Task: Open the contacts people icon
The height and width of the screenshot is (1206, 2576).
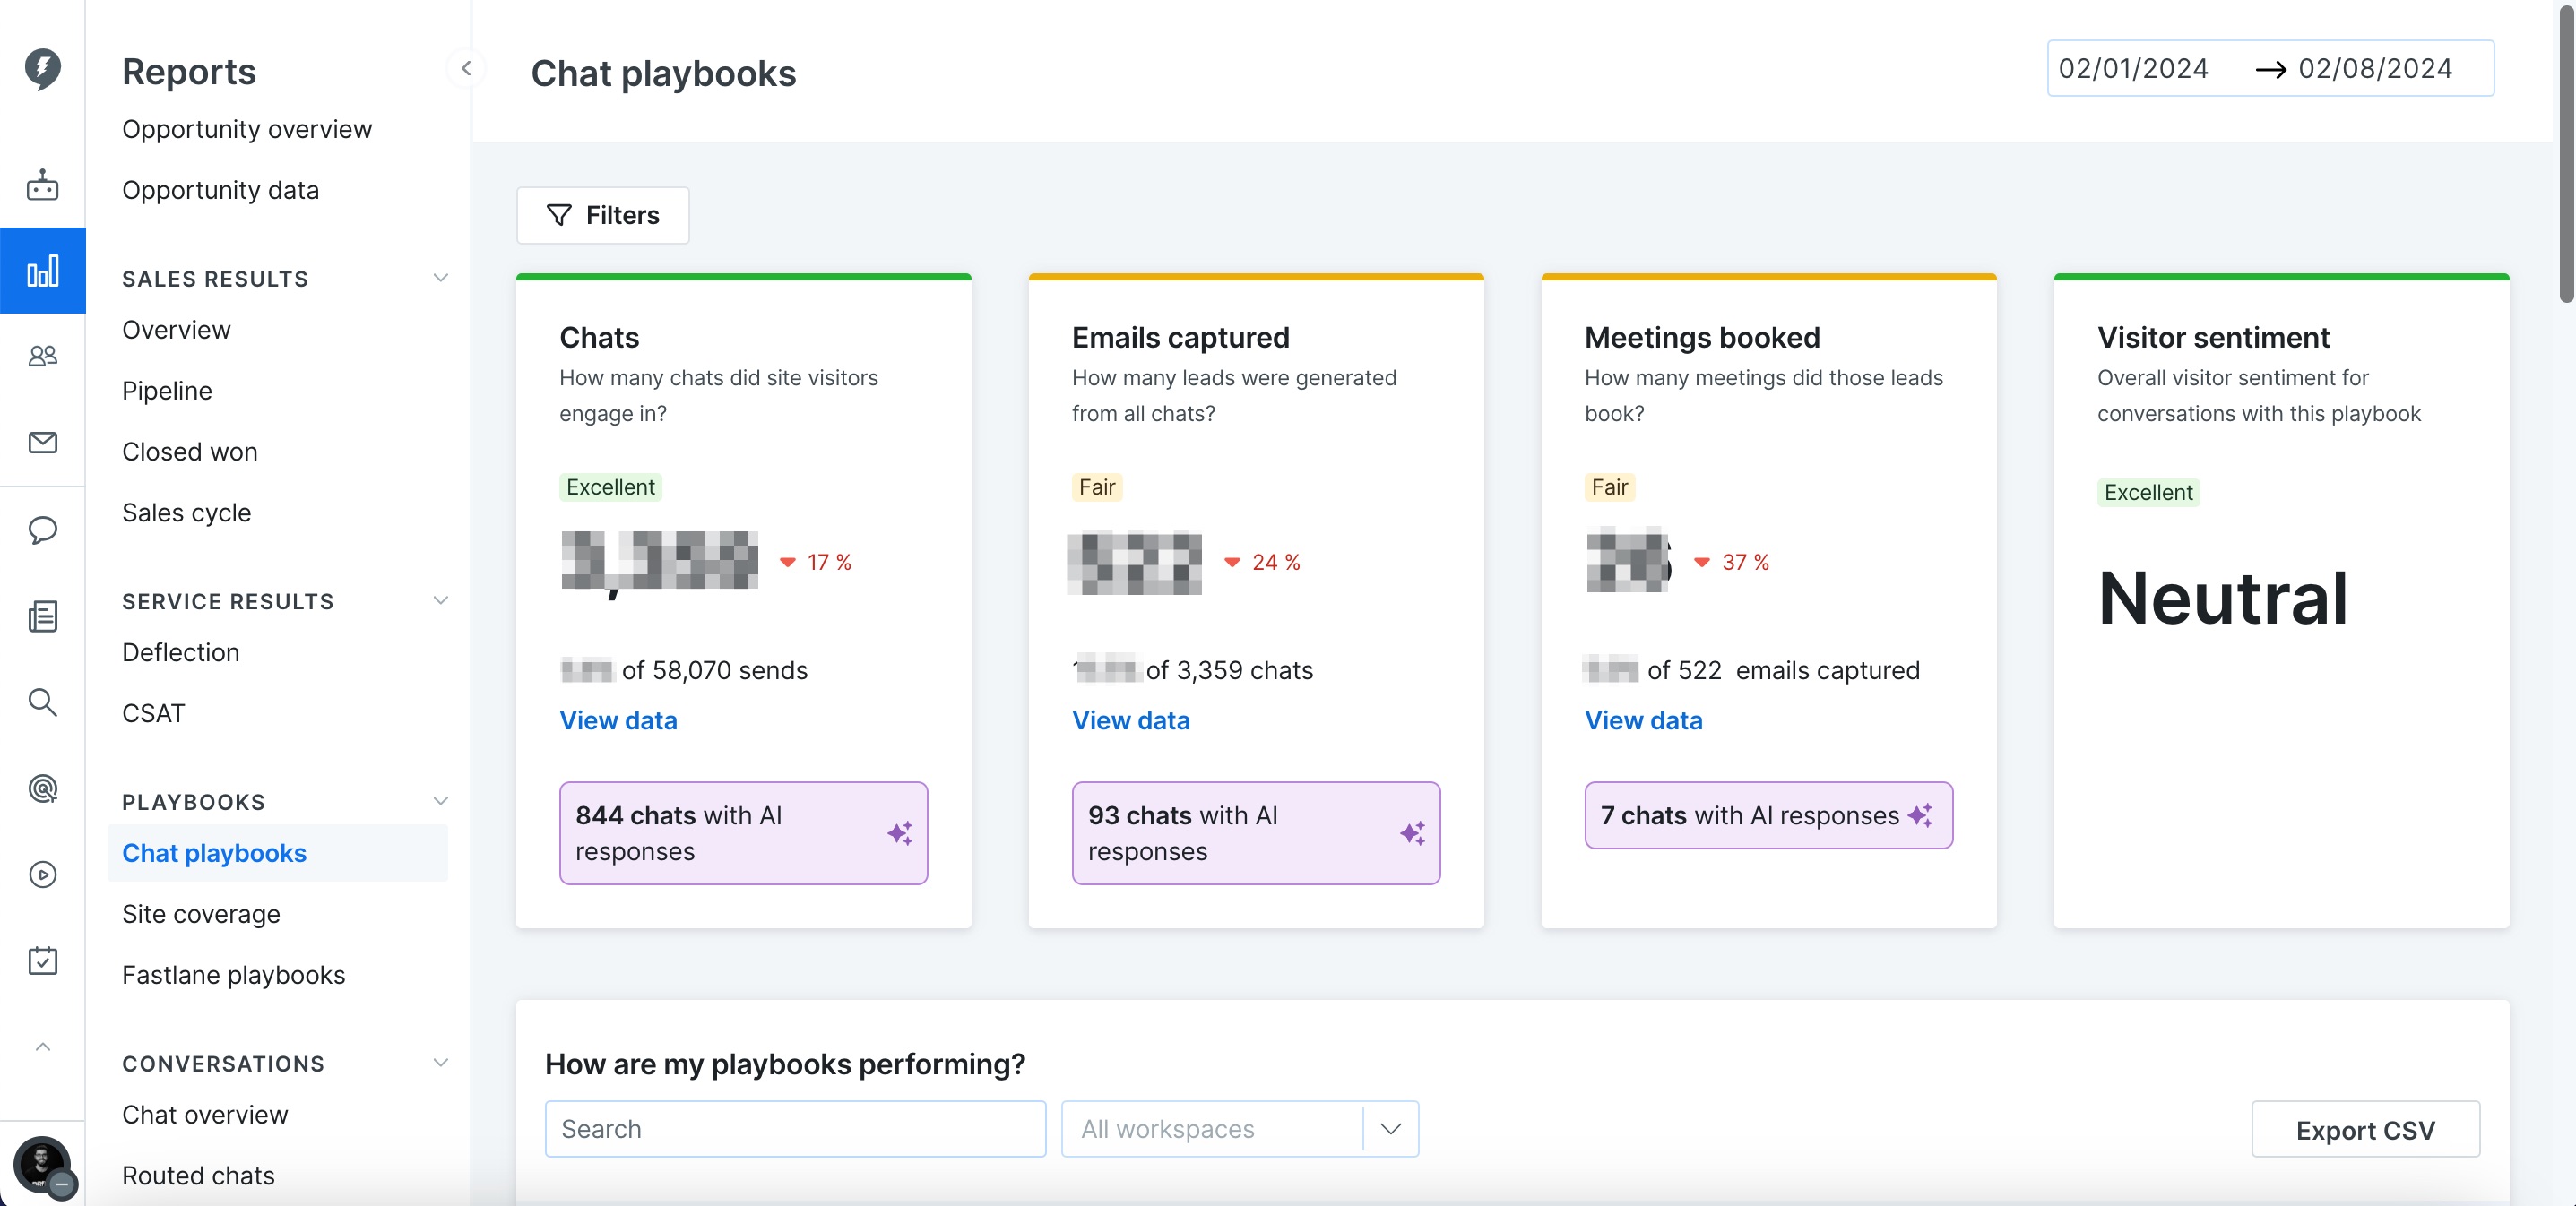Action: click(x=42, y=356)
